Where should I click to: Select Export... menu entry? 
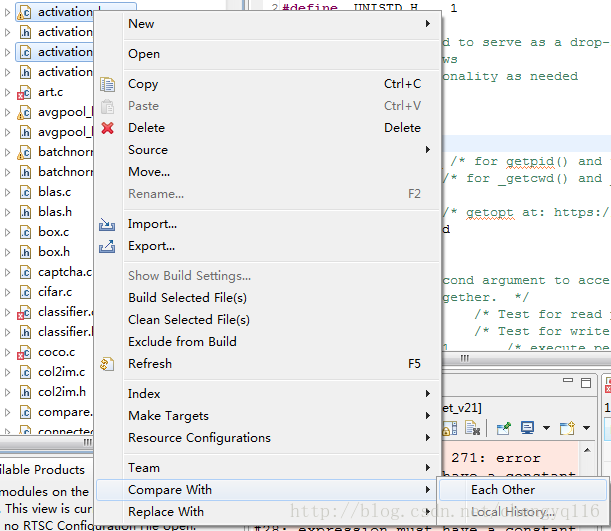pos(269,246)
